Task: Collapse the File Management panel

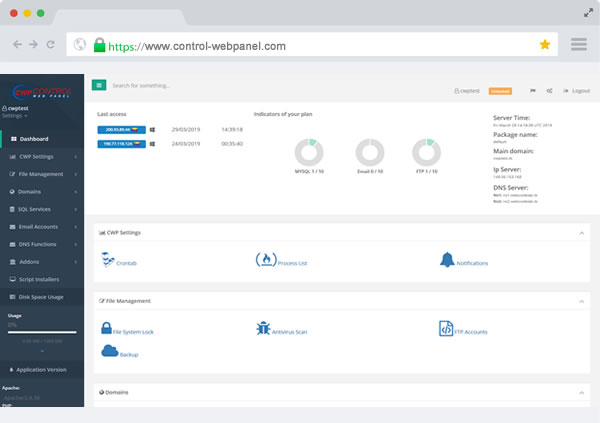Action: (581, 300)
